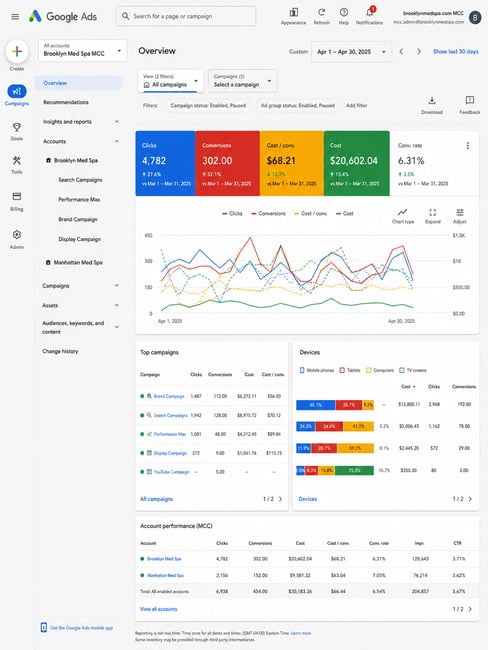Toggle the Computers legend checkbox
Screen dimensions: 488x650
(369, 370)
